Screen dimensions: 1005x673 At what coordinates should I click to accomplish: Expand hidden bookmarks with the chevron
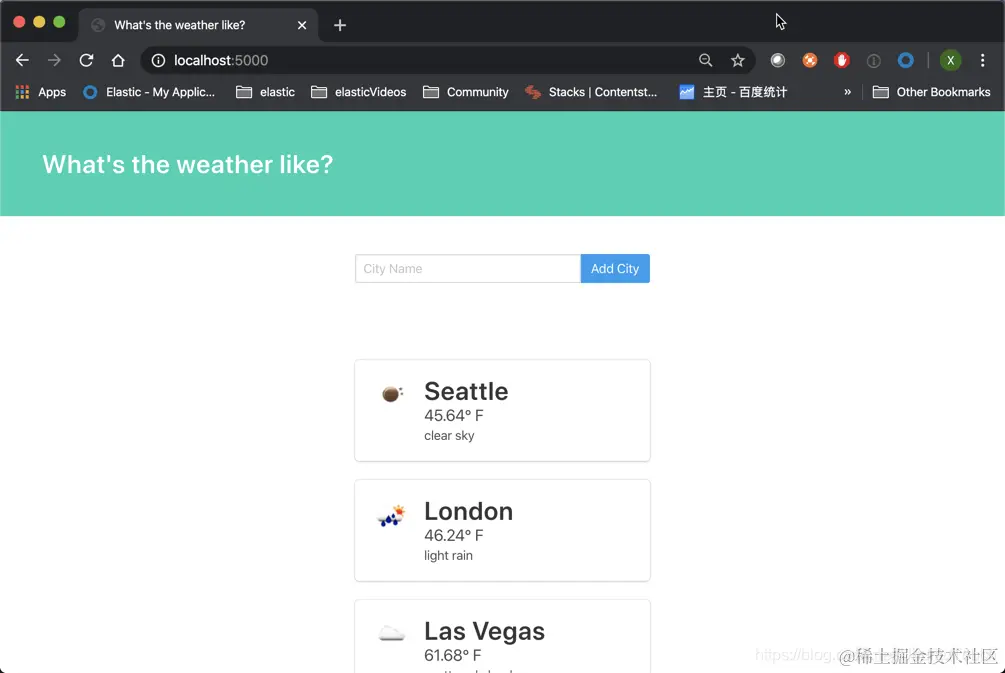pyautogui.click(x=847, y=92)
